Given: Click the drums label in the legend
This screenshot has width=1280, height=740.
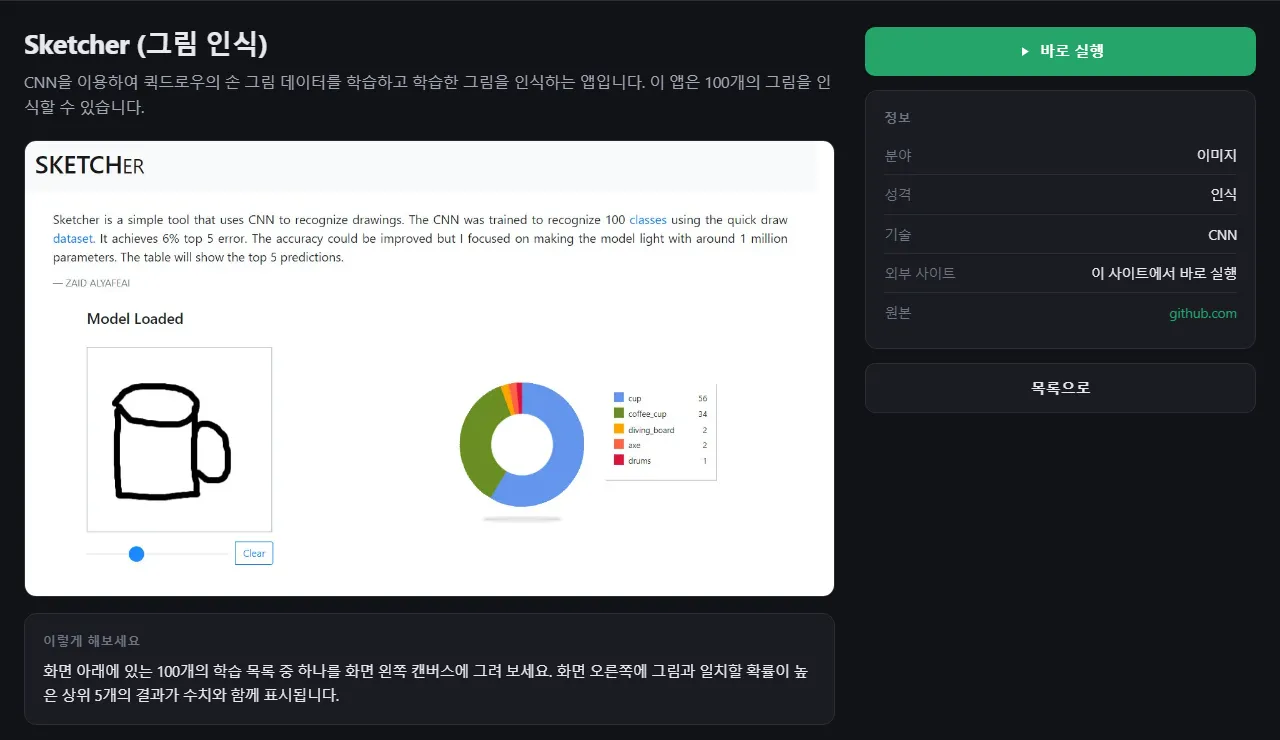Looking at the screenshot, I should tap(639, 461).
